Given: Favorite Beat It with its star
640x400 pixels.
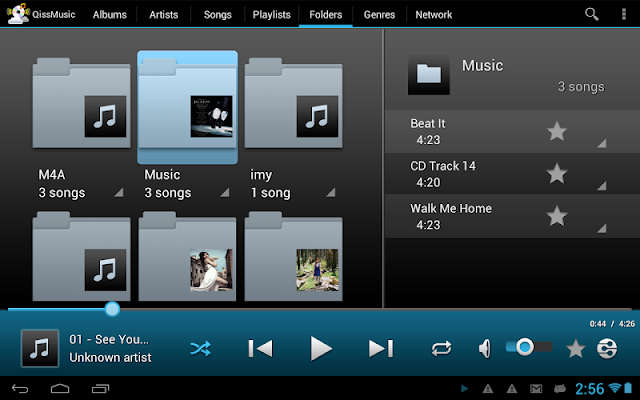Looking at the screenshot, I should point(557,131).
